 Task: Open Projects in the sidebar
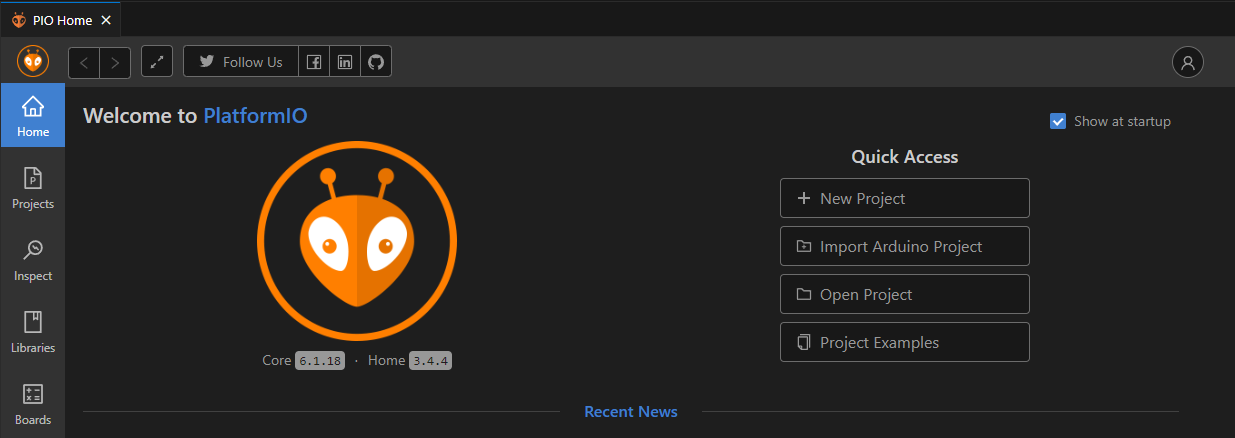[33, 188]
